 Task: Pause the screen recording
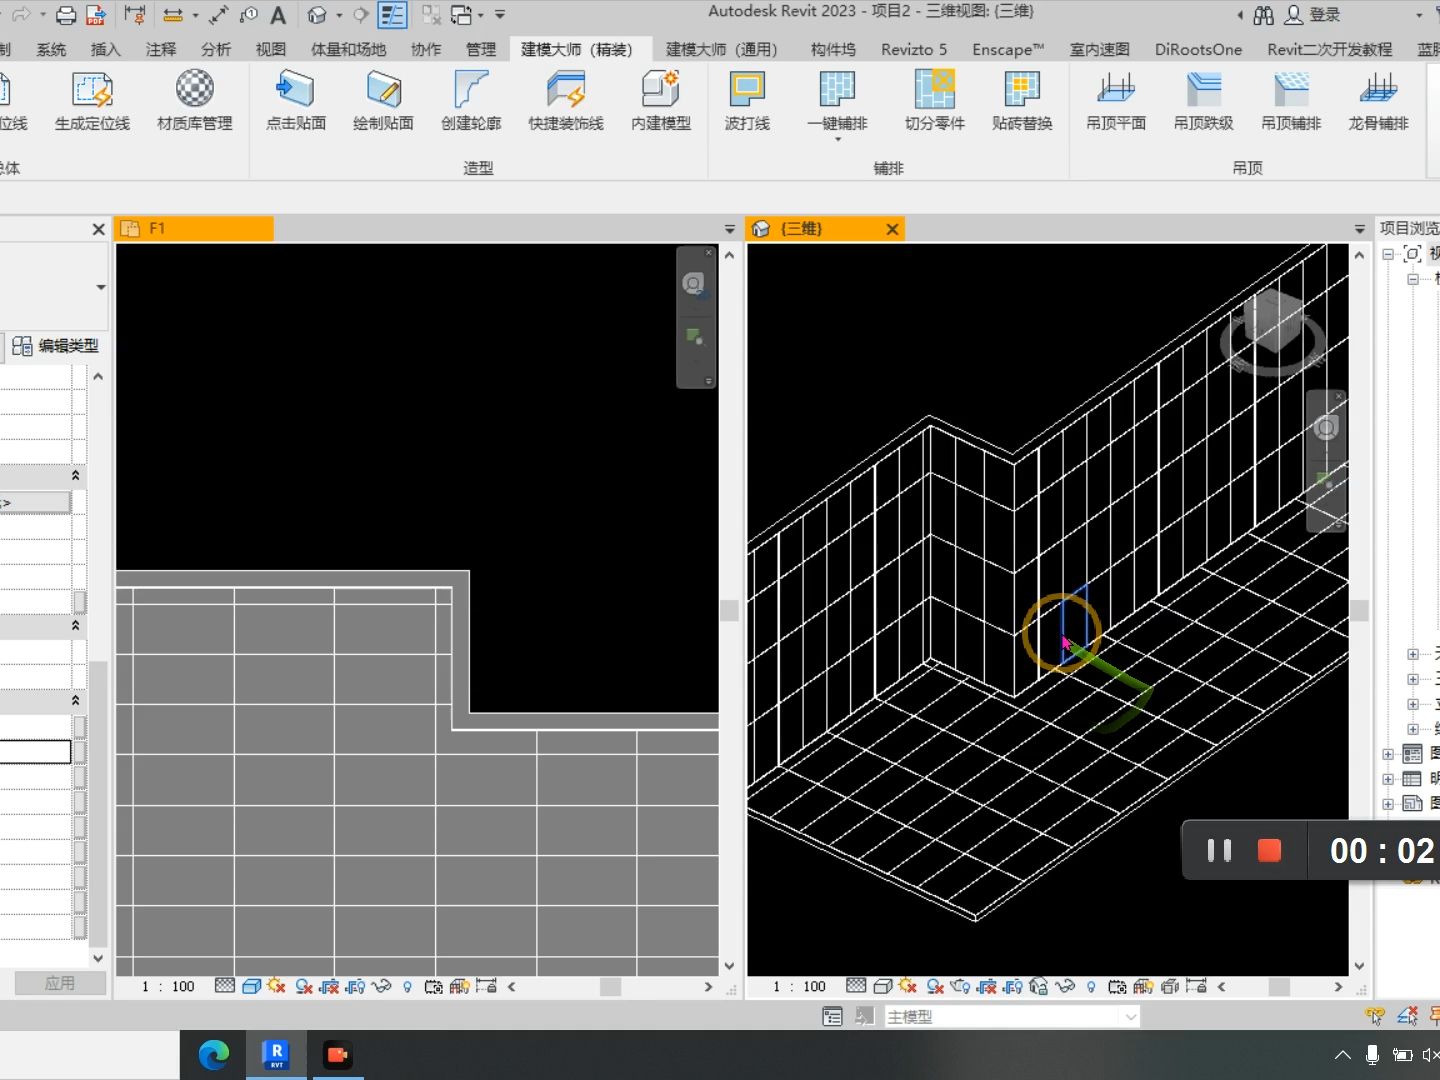tap(1219, 850)
